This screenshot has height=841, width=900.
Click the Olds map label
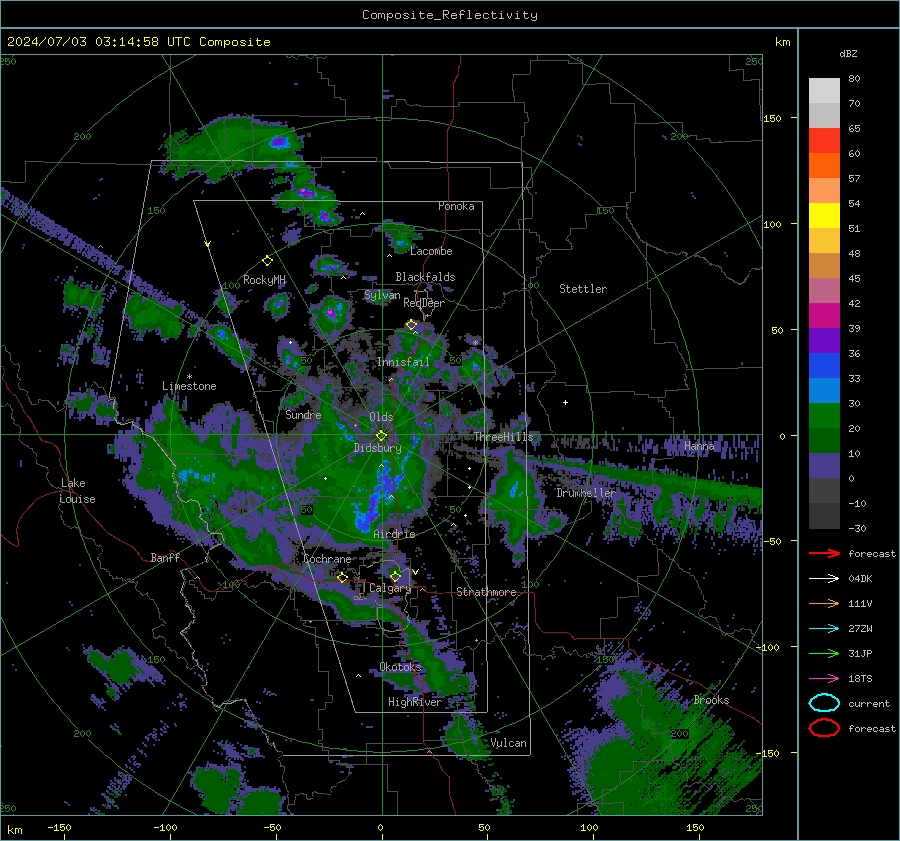pos(381,417)
